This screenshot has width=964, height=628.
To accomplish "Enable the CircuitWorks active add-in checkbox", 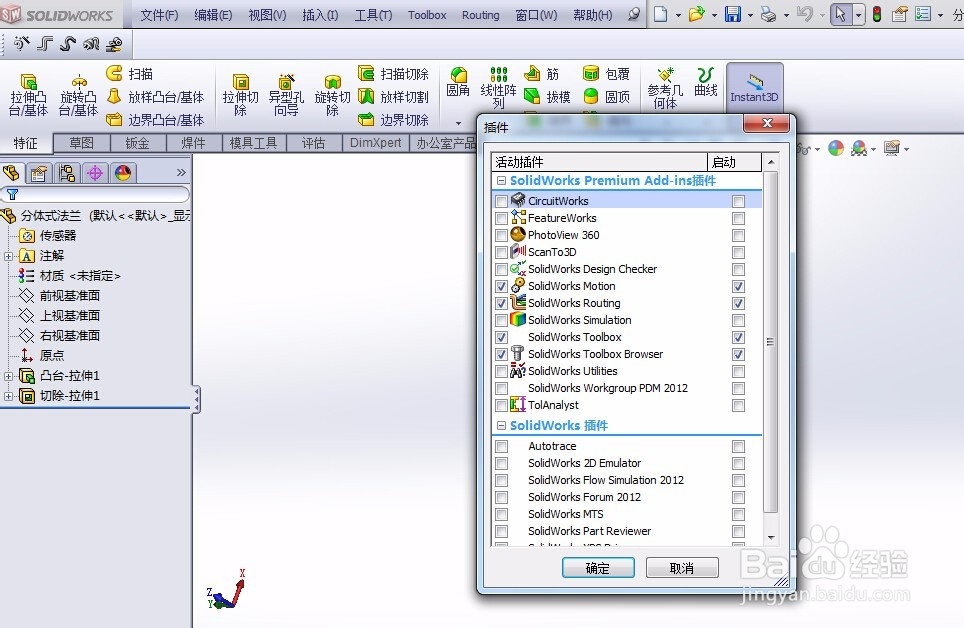I will 502,201.
